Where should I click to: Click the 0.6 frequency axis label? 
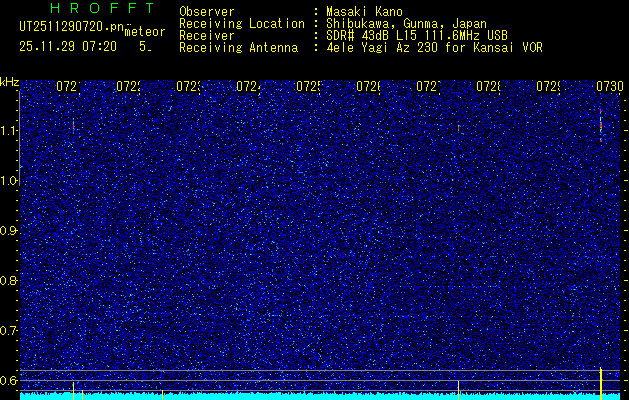click(9, 380)
